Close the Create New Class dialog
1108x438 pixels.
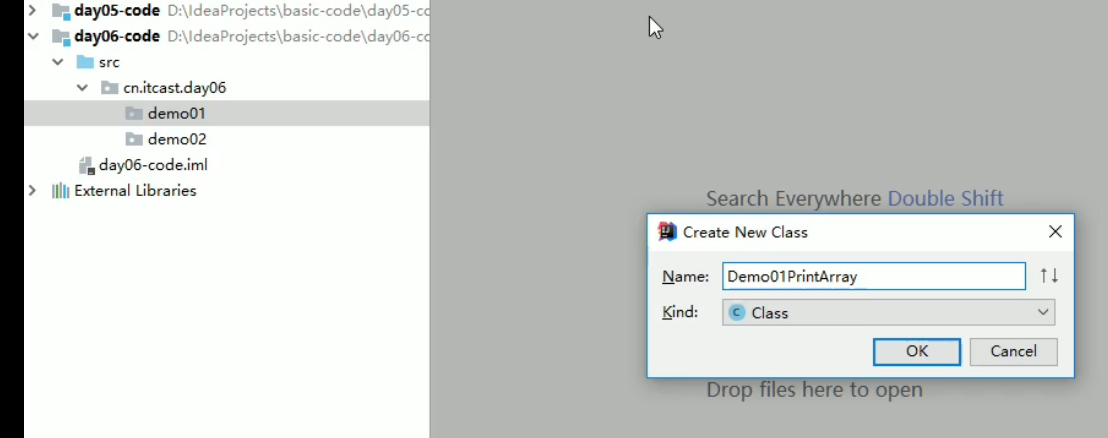click(x=1055, y=232)
